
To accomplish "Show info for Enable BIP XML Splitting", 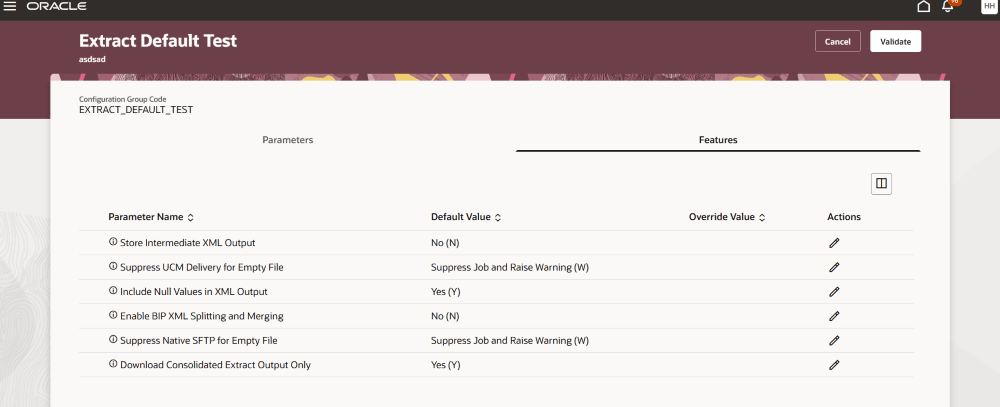I will 114,314.
